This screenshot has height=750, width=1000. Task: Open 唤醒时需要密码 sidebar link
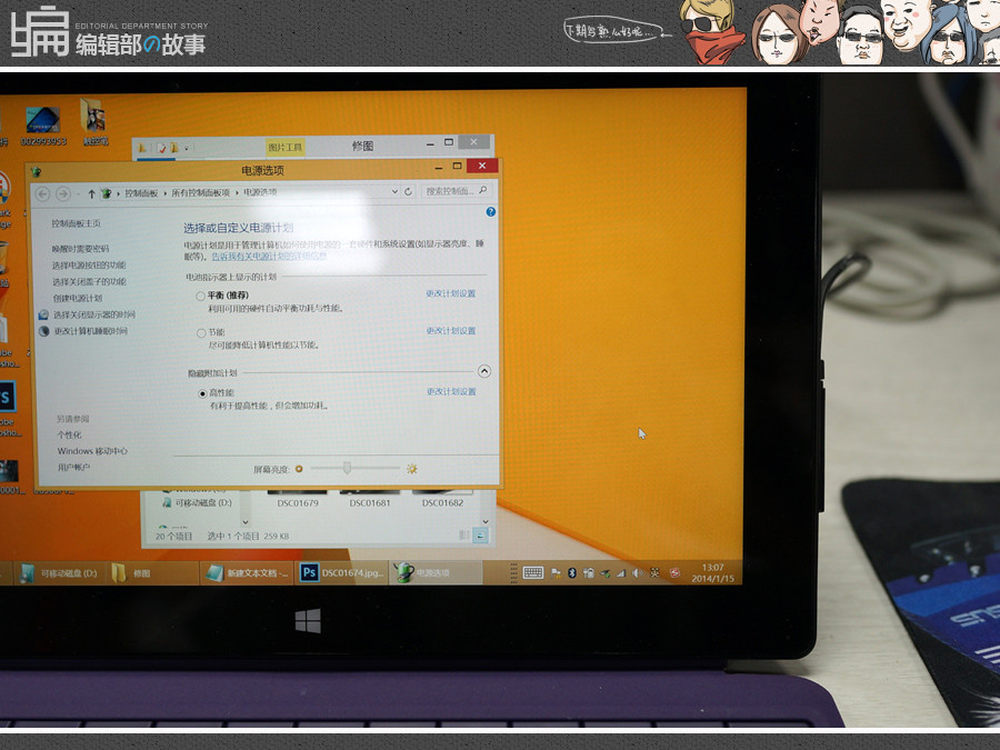click(x=80, y=249)
